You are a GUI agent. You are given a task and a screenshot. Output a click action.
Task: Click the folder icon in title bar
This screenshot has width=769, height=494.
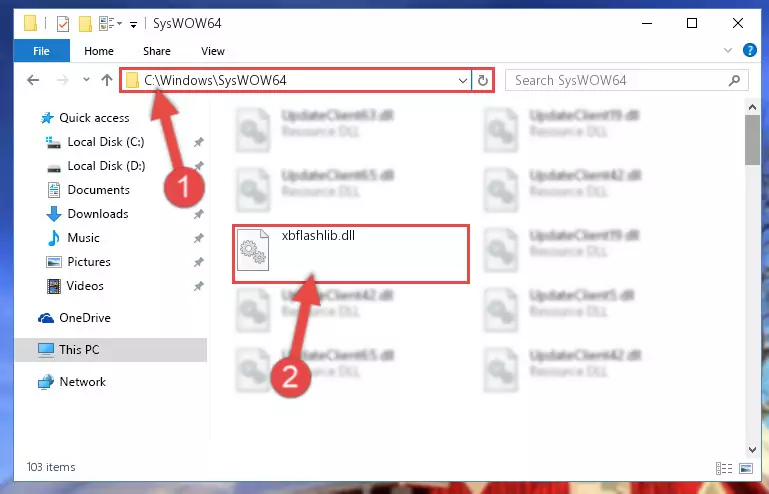click(30, 23)
